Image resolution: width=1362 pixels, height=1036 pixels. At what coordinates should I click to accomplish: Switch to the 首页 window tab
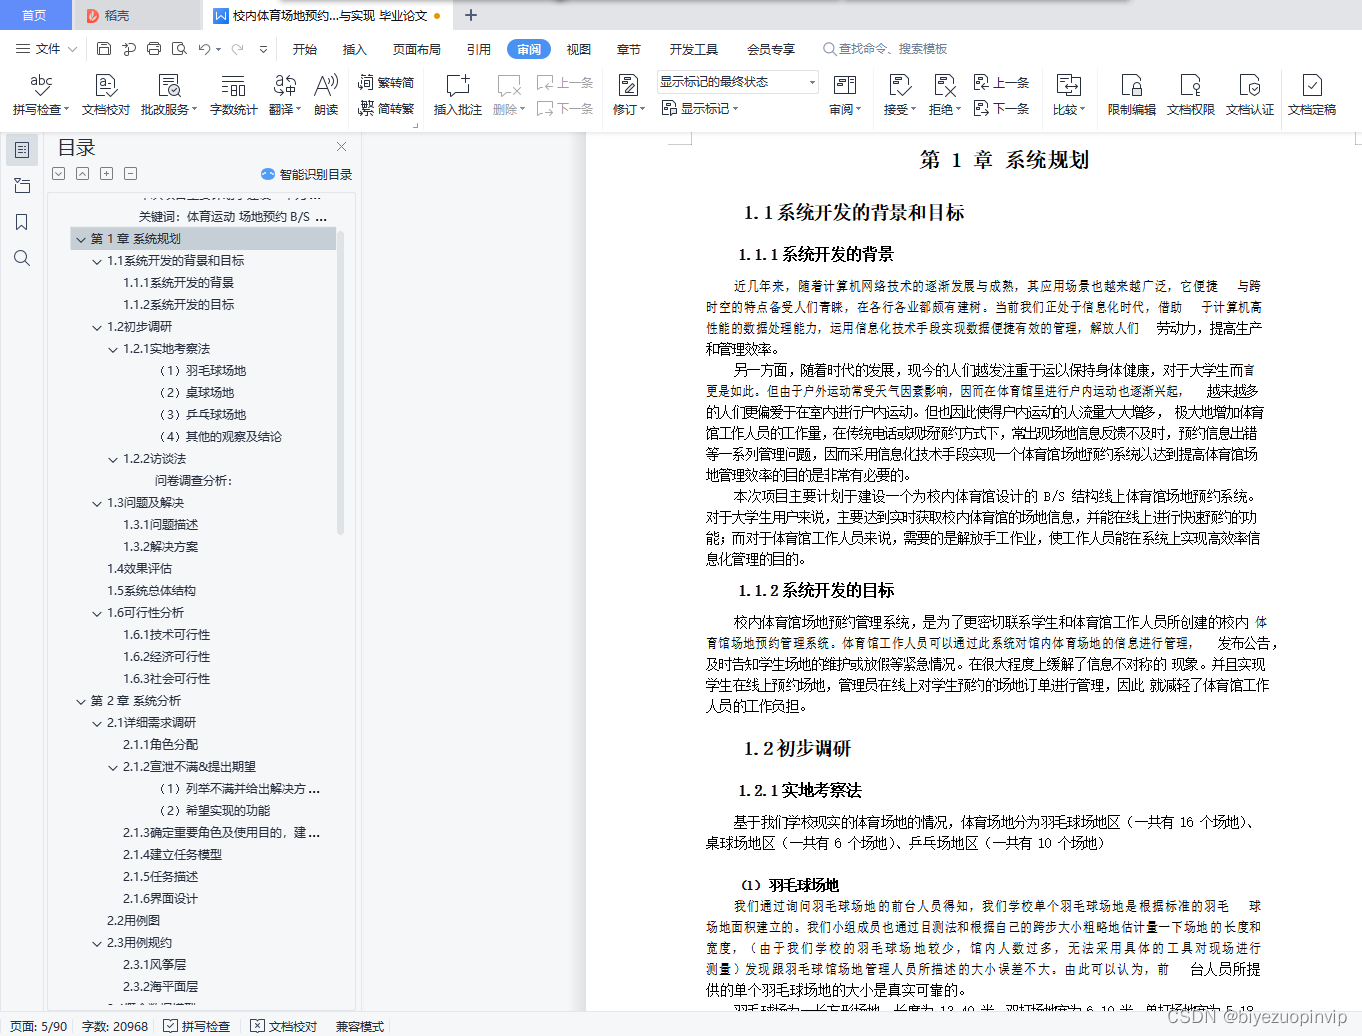tap(35, 15)
